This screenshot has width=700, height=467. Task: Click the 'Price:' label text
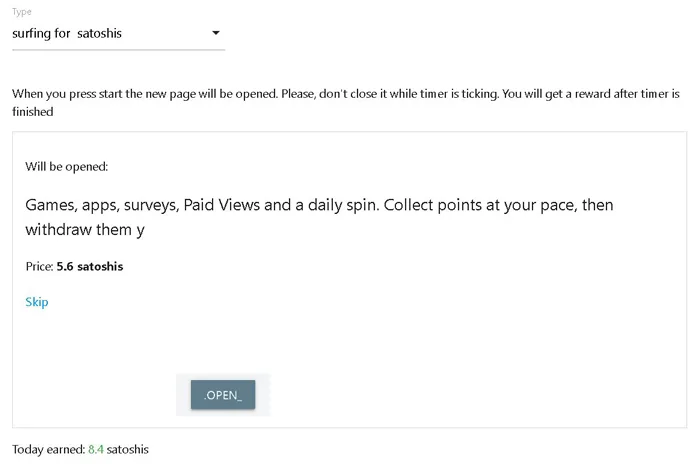tap(39, 267)
